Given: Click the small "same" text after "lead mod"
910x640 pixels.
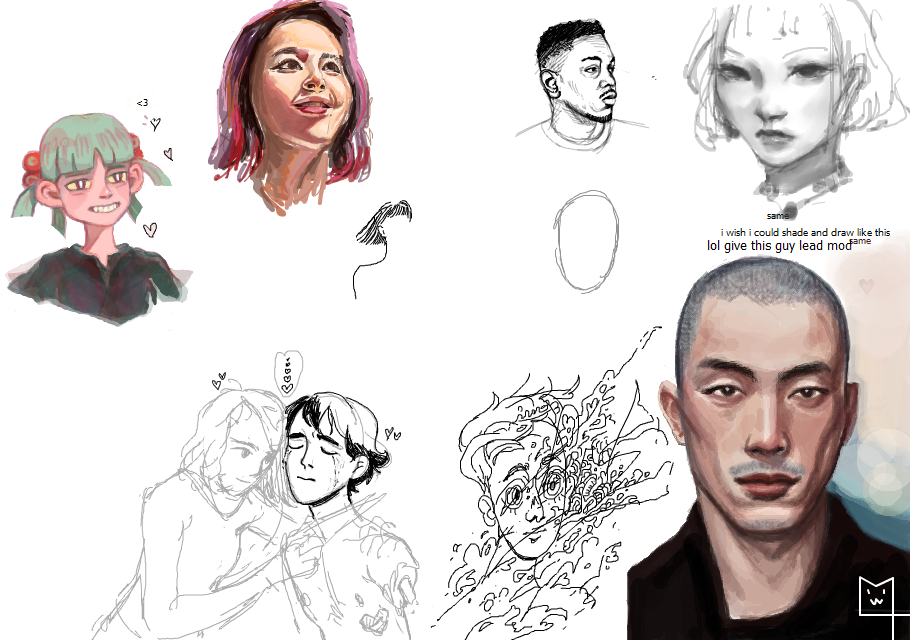Looking at the screenshot, I should (860, 240).
